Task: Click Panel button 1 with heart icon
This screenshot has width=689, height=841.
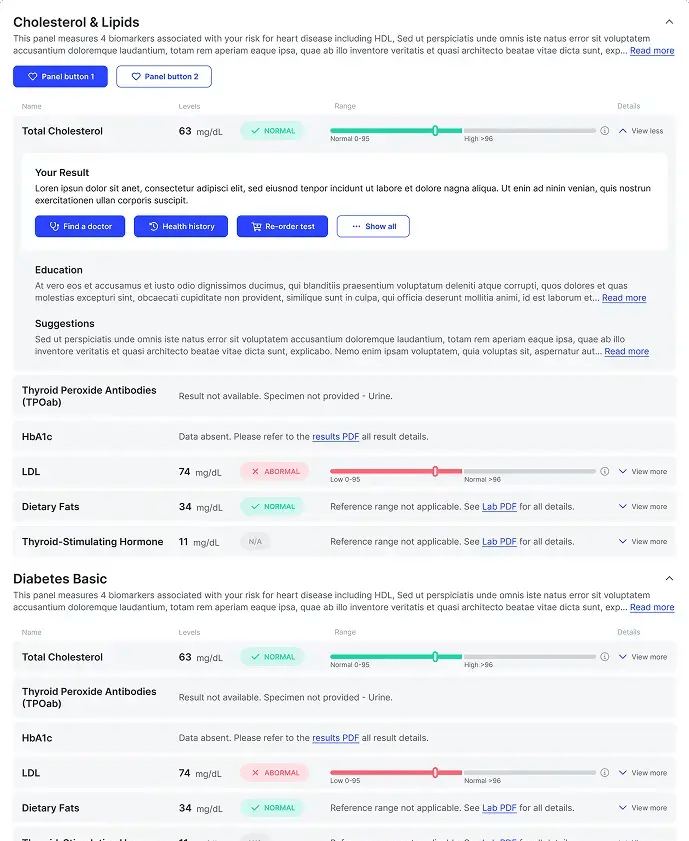Action: tap(60, 77)
